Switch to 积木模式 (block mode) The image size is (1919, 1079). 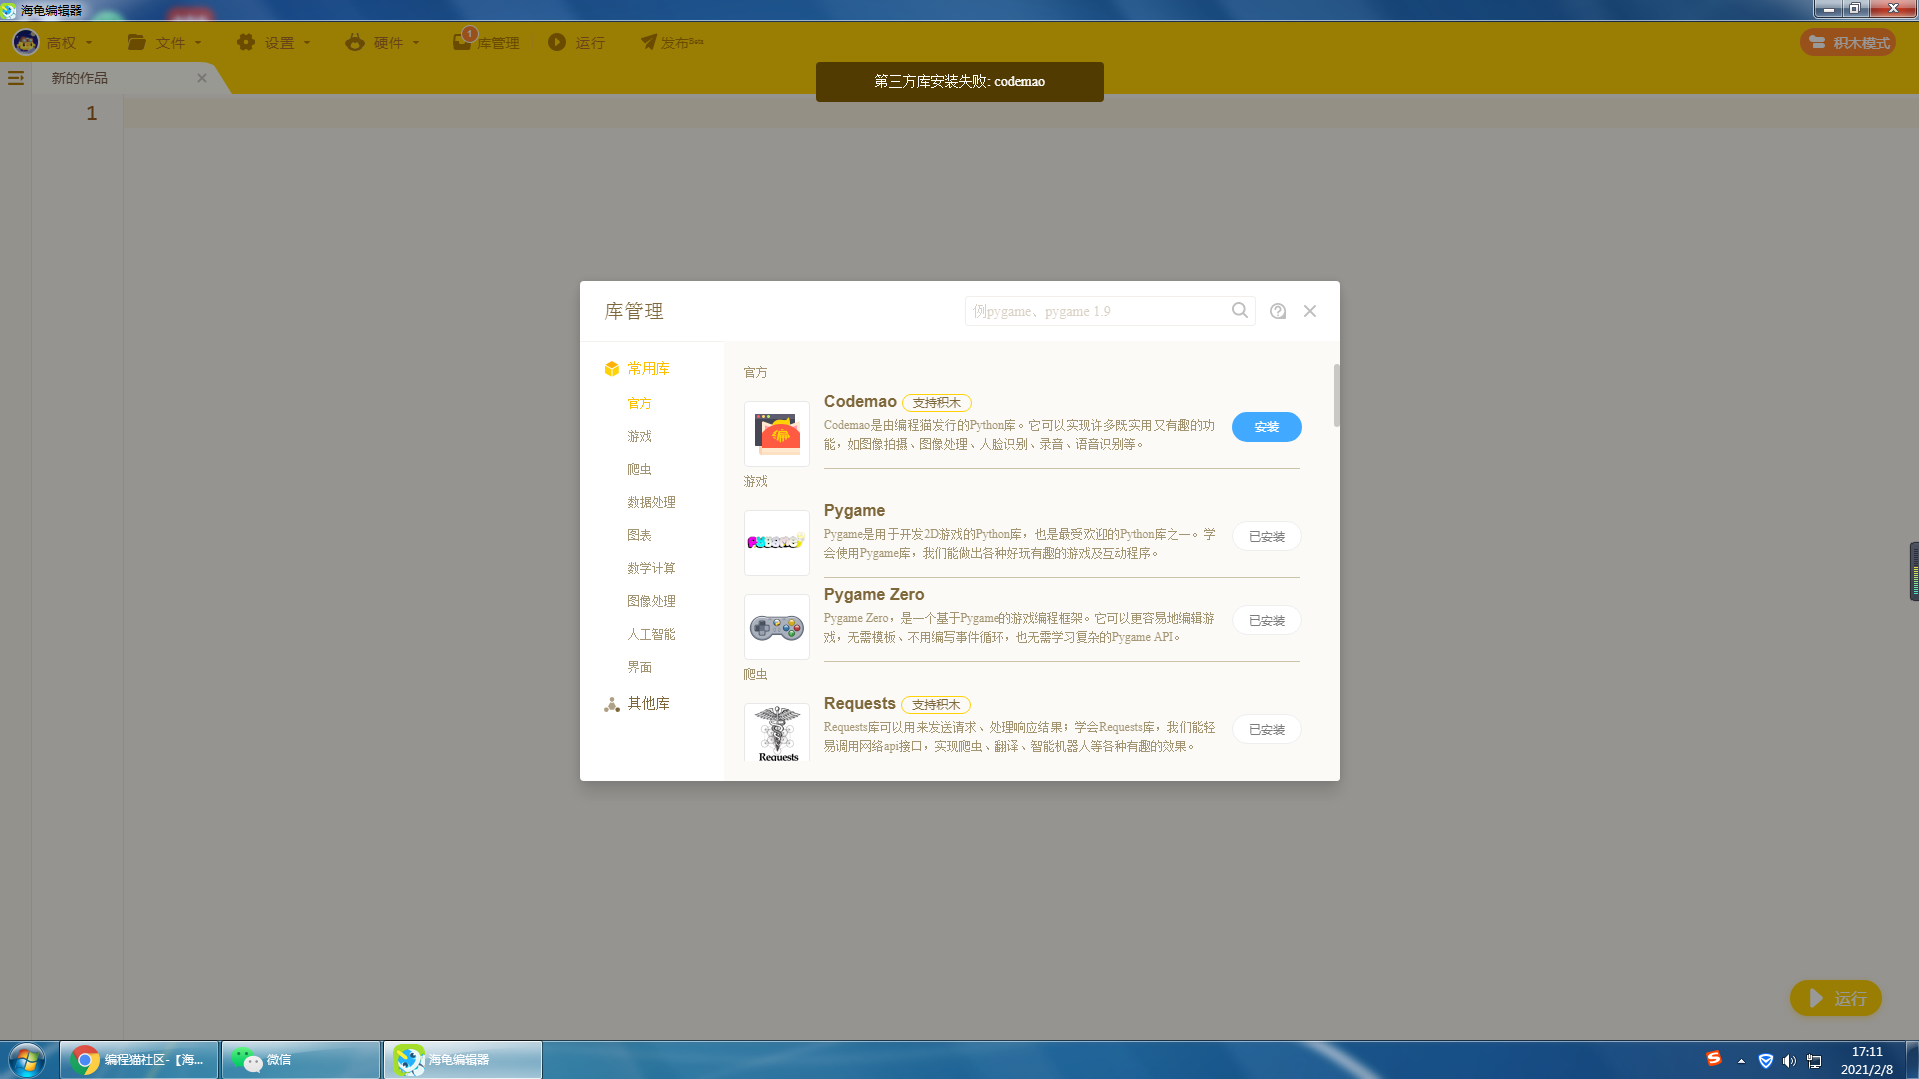point(1848,42)
